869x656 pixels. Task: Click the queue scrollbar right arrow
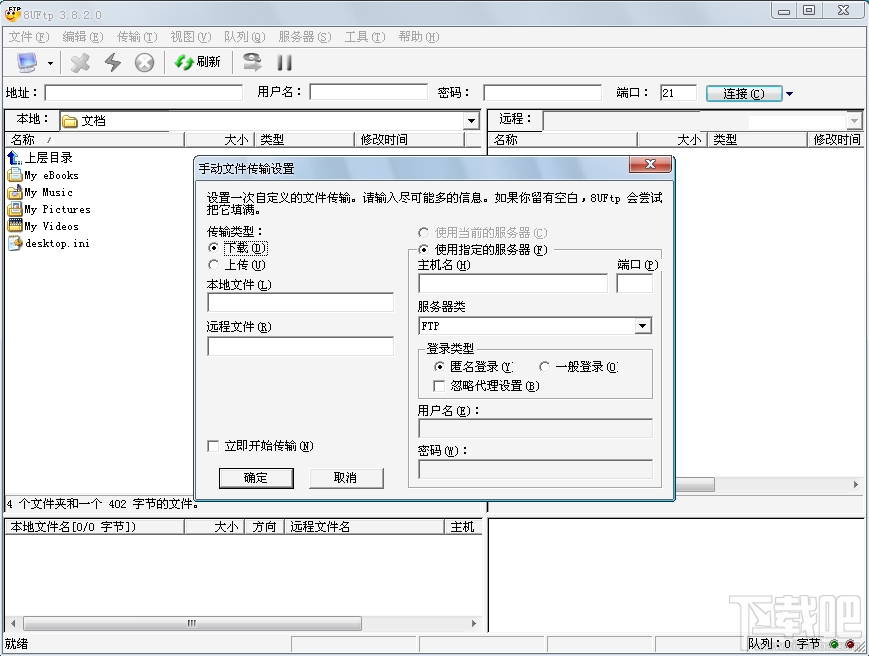click(474, 623)
